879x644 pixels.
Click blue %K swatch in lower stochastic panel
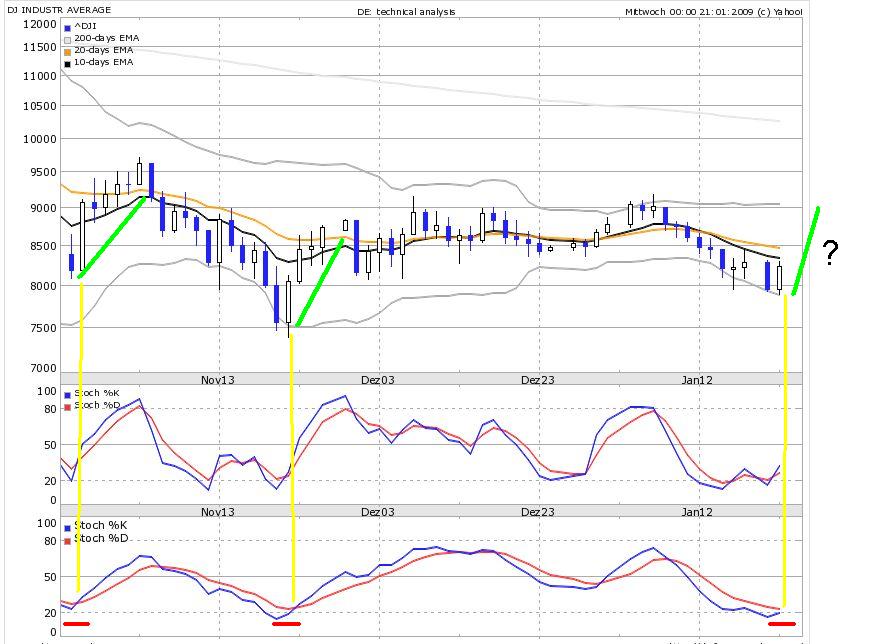click(x=67, y=527)
